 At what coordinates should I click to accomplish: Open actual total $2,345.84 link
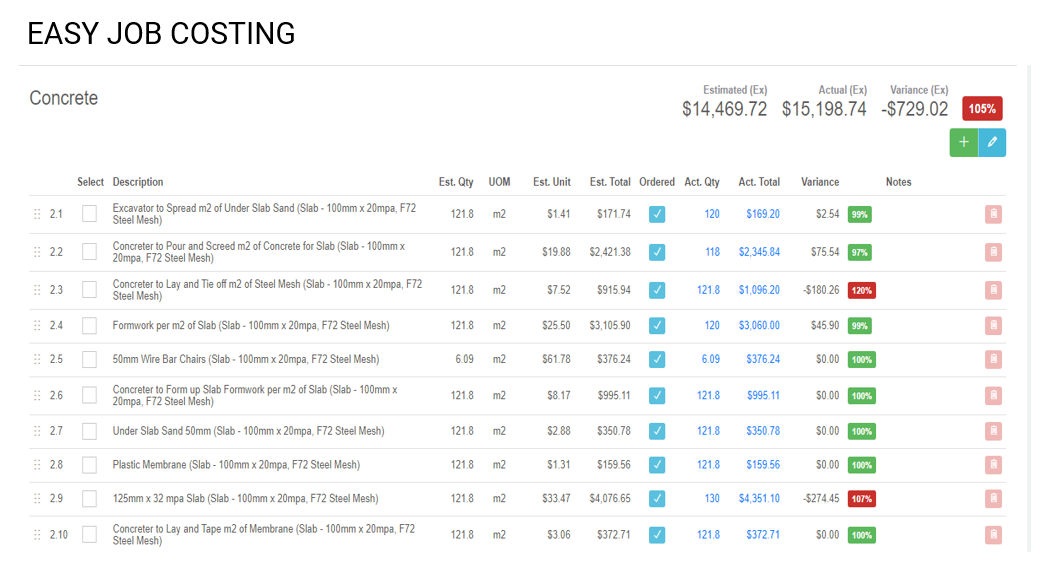759,252
